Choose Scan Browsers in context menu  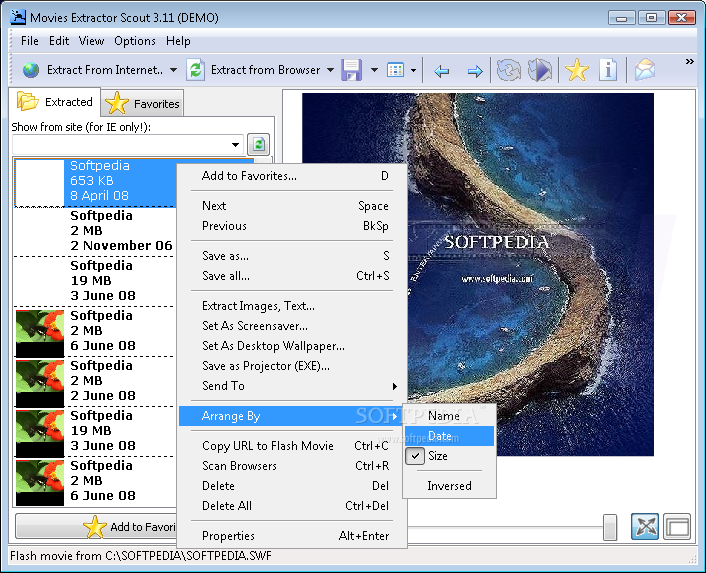(x=293, y=466)
